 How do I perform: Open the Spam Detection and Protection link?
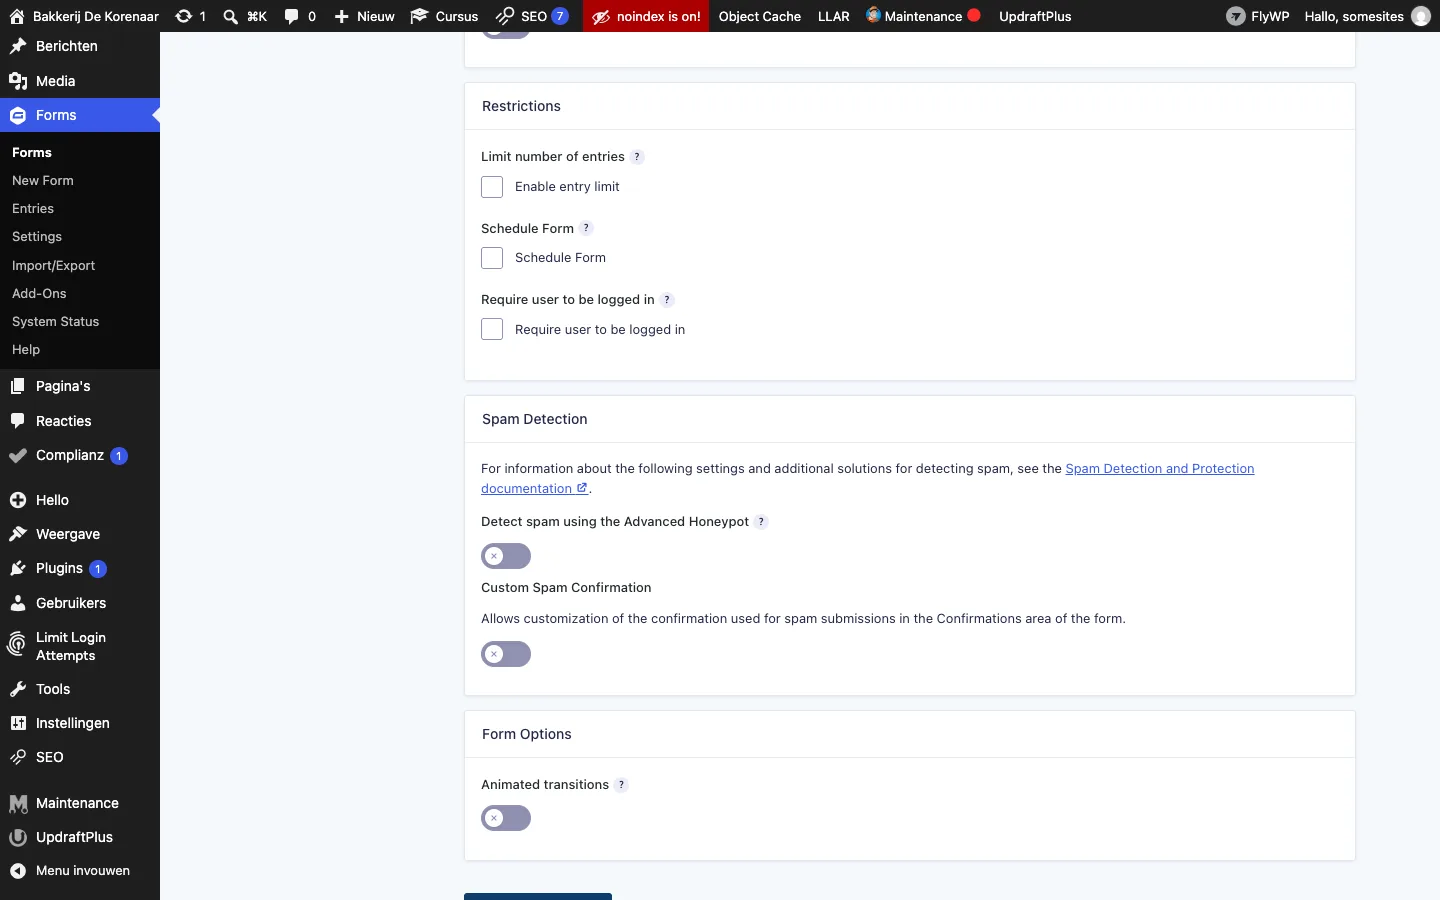(868, 479)
